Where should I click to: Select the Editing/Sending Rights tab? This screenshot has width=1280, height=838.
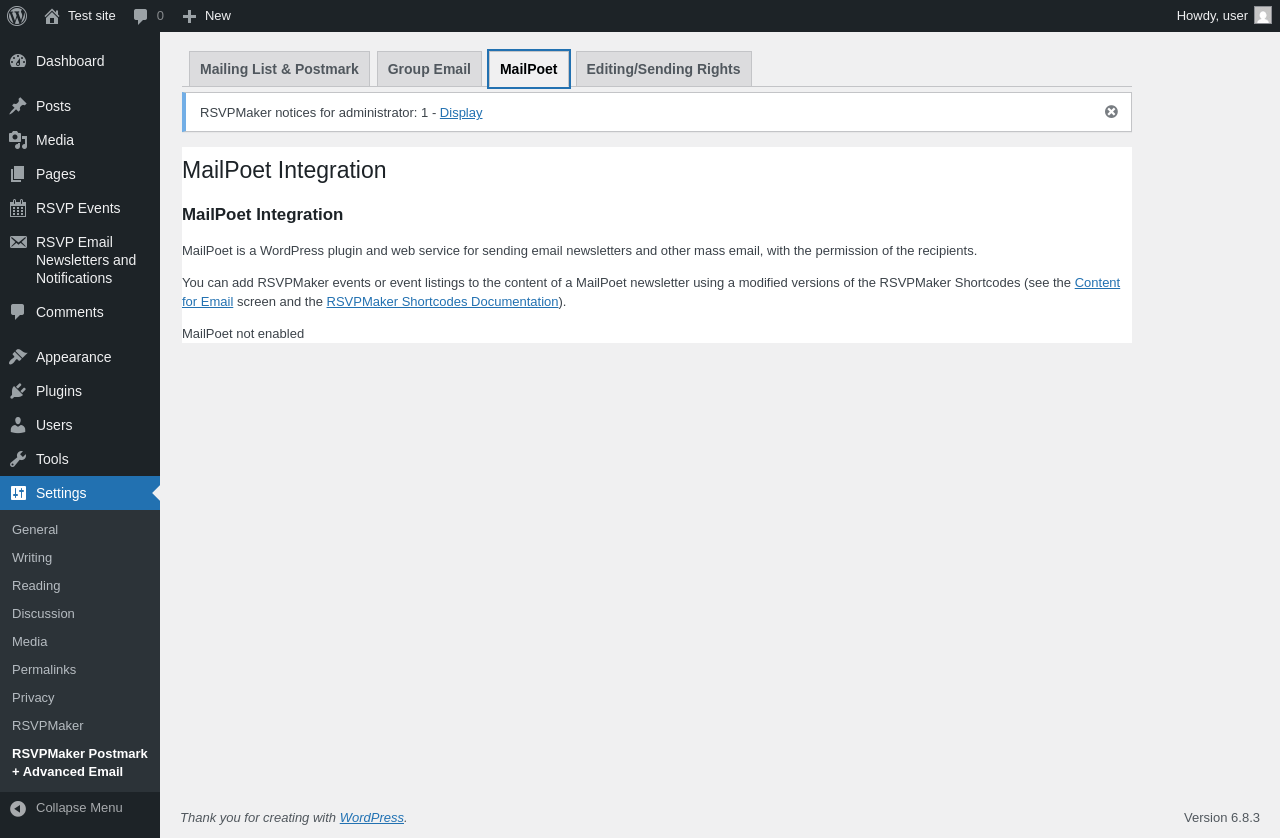(663, 69)
